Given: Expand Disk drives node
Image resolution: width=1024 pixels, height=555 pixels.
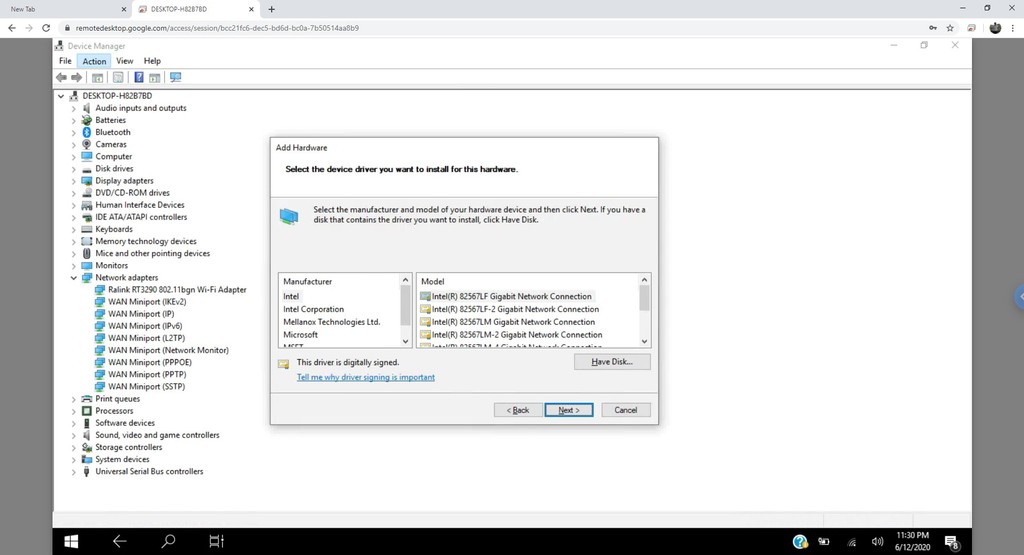Looking at the screenshot, I should [x=74, y=169].
